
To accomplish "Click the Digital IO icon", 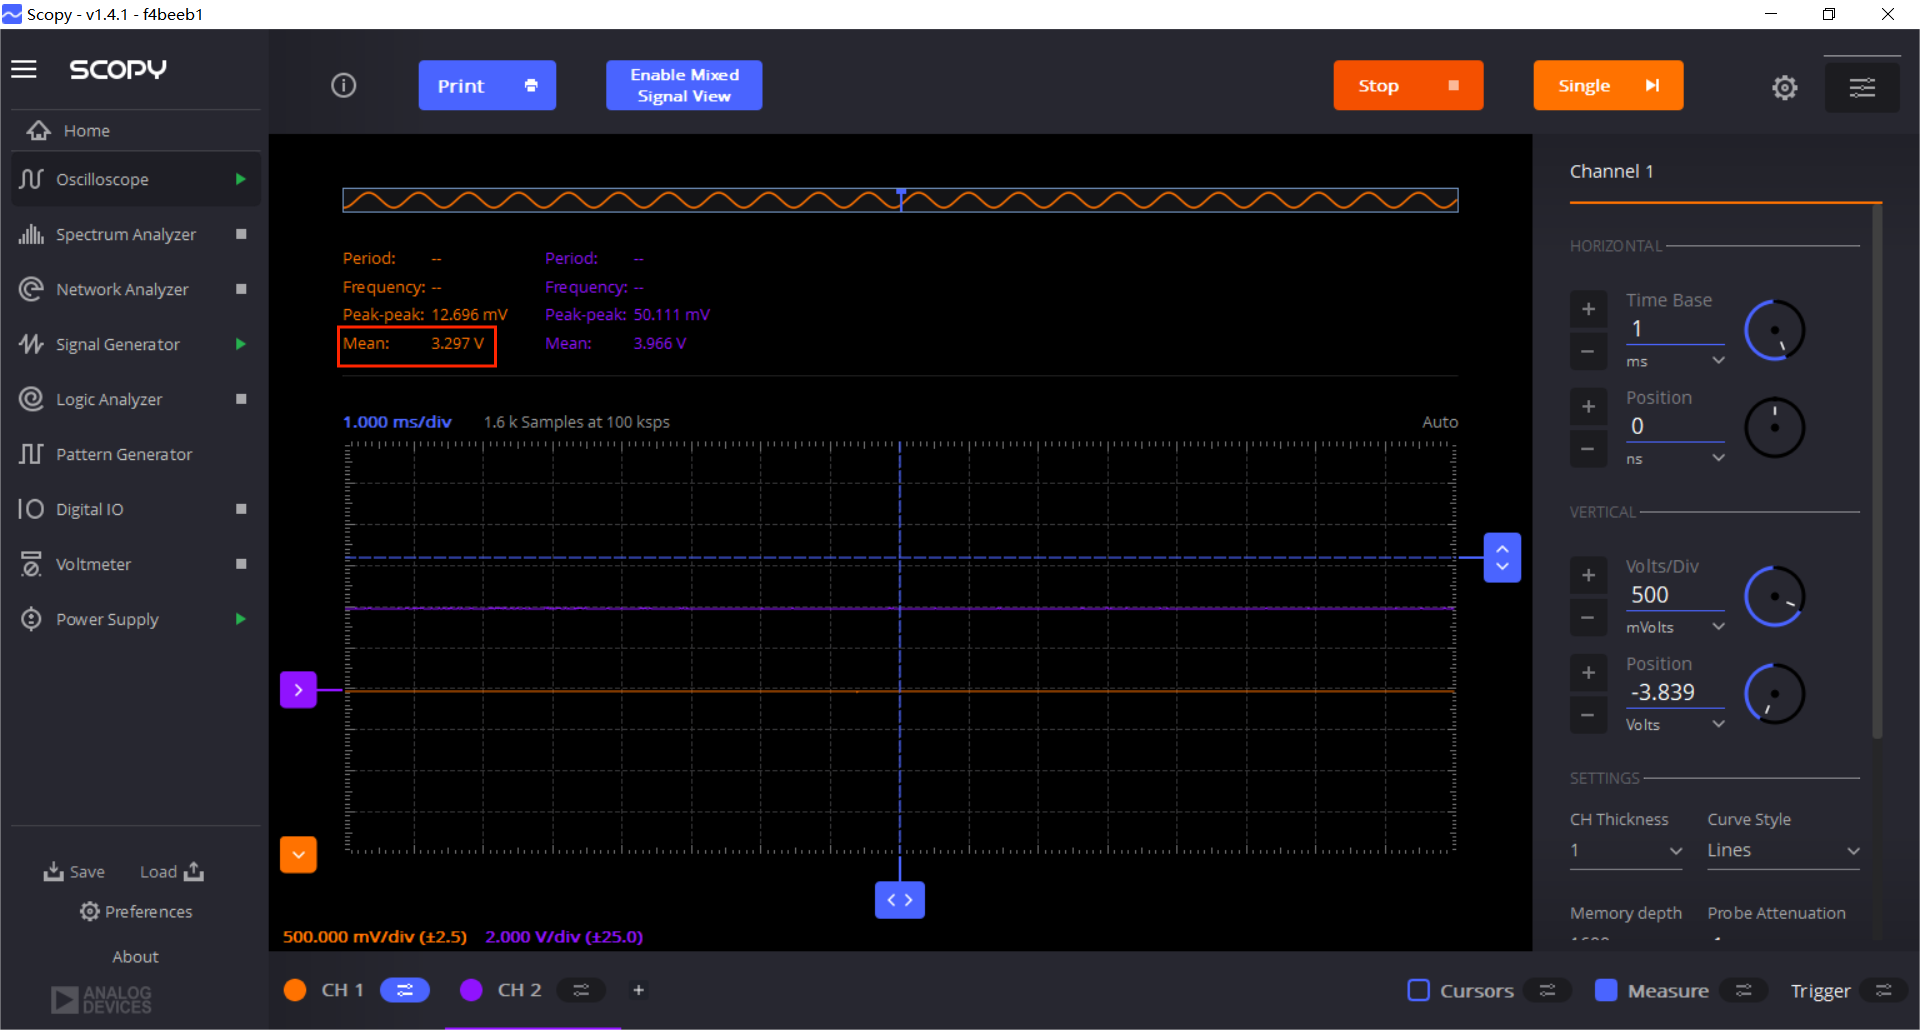I will click(x=31, y=509).
